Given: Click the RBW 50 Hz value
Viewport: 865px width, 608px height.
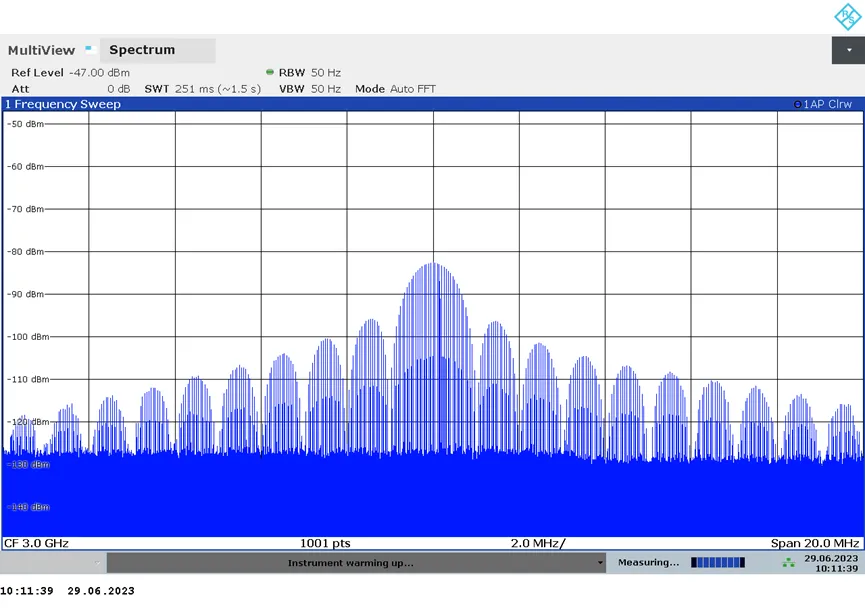Looking at the screenshot, I should pos(310,73).
